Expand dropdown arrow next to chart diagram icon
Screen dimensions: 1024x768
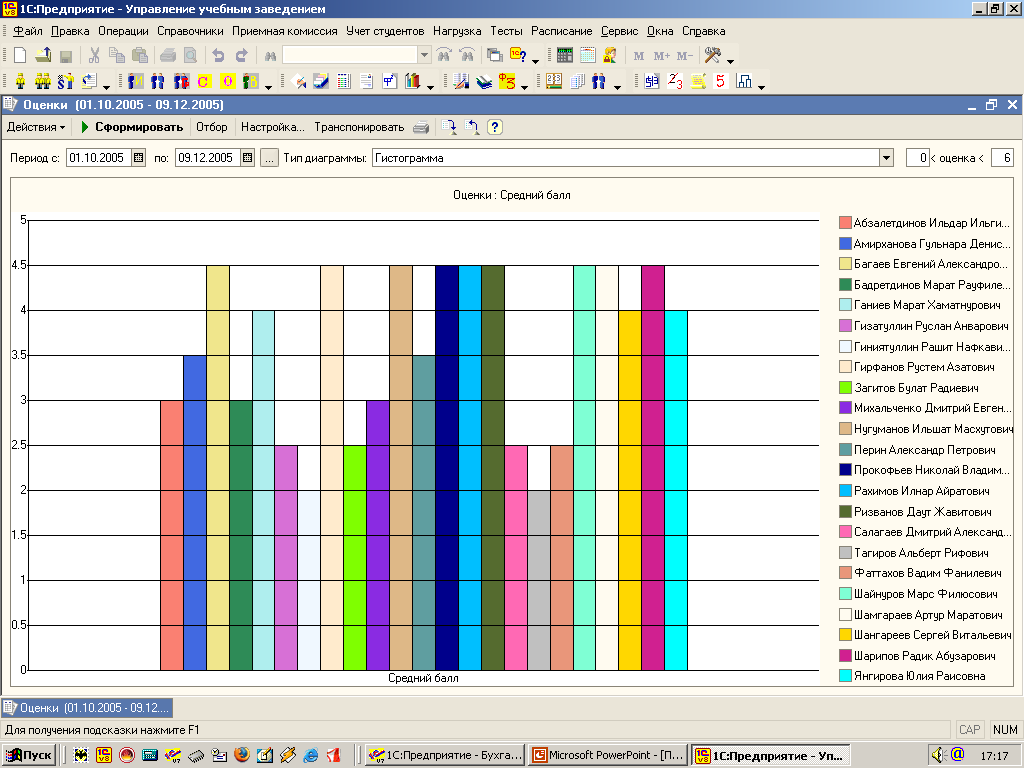(x=761, y=87)
